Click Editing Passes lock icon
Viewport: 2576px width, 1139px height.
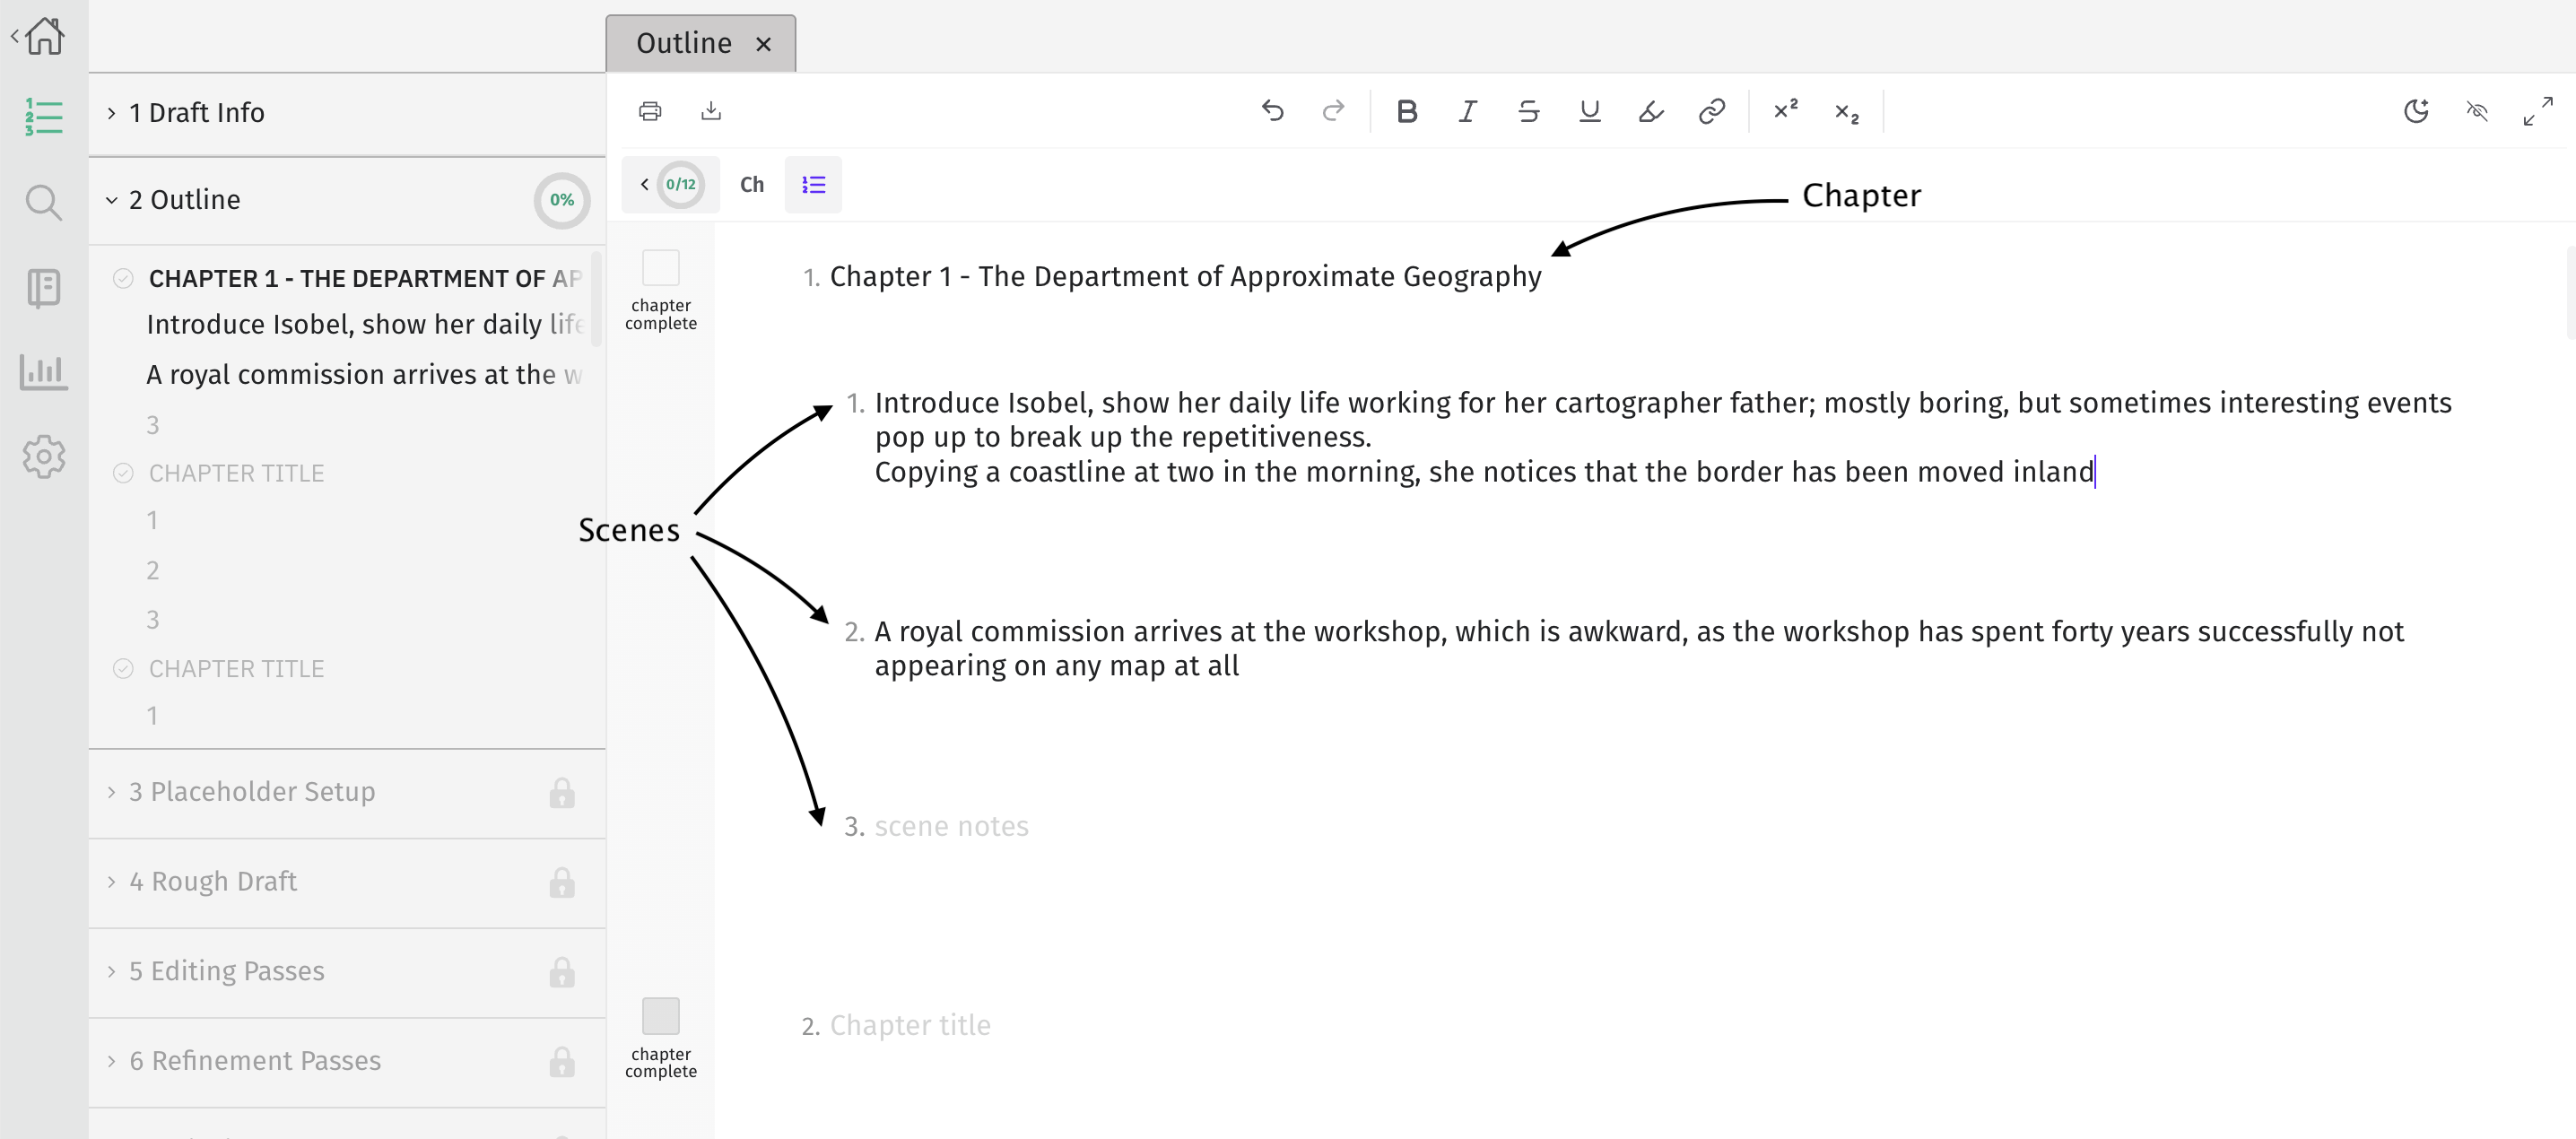pos(562,973)
